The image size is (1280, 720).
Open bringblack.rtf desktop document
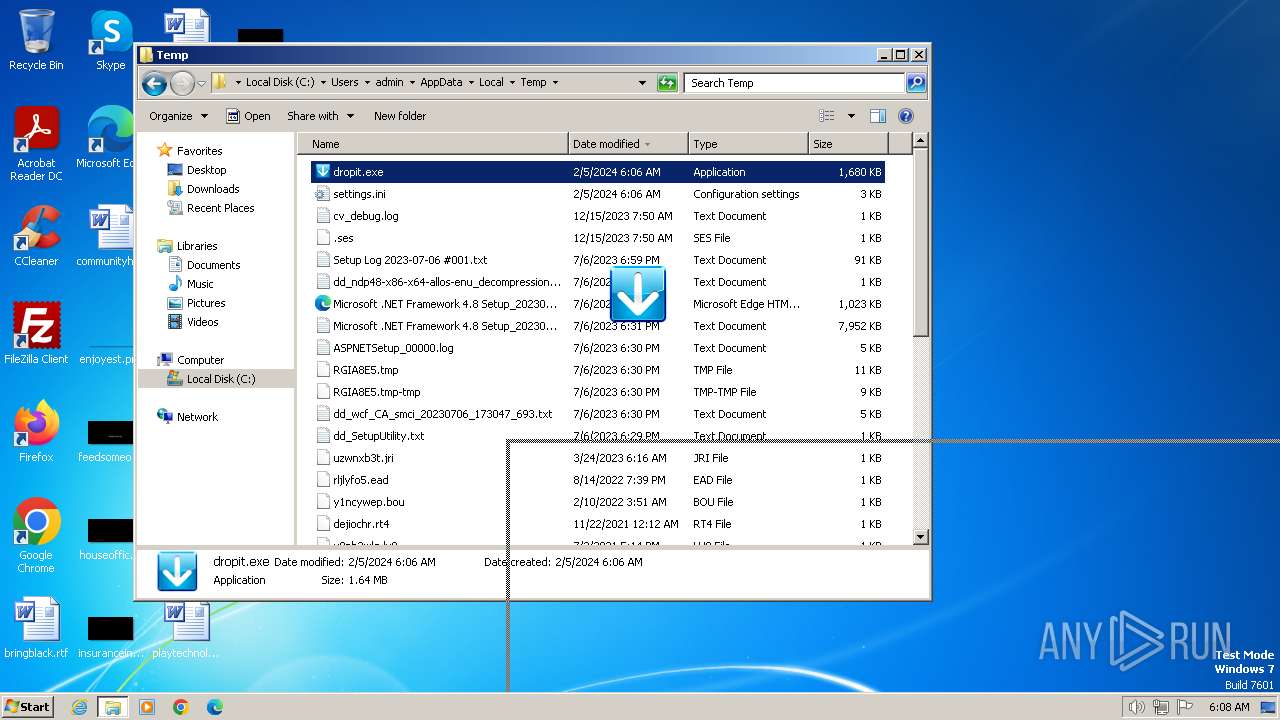coord(36,628)
